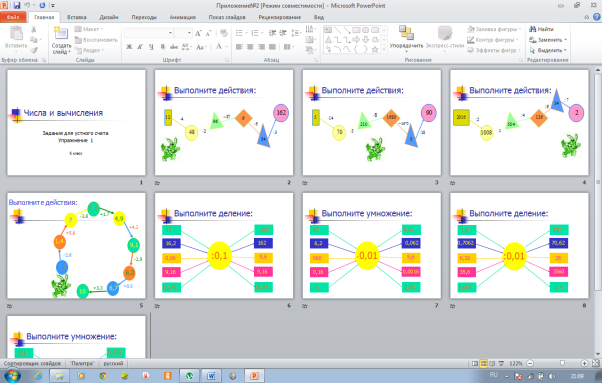The height and width of the screenshot is (383, 602).
Task: Toggle bold (Ж) formatting
Action: [129, 47]
